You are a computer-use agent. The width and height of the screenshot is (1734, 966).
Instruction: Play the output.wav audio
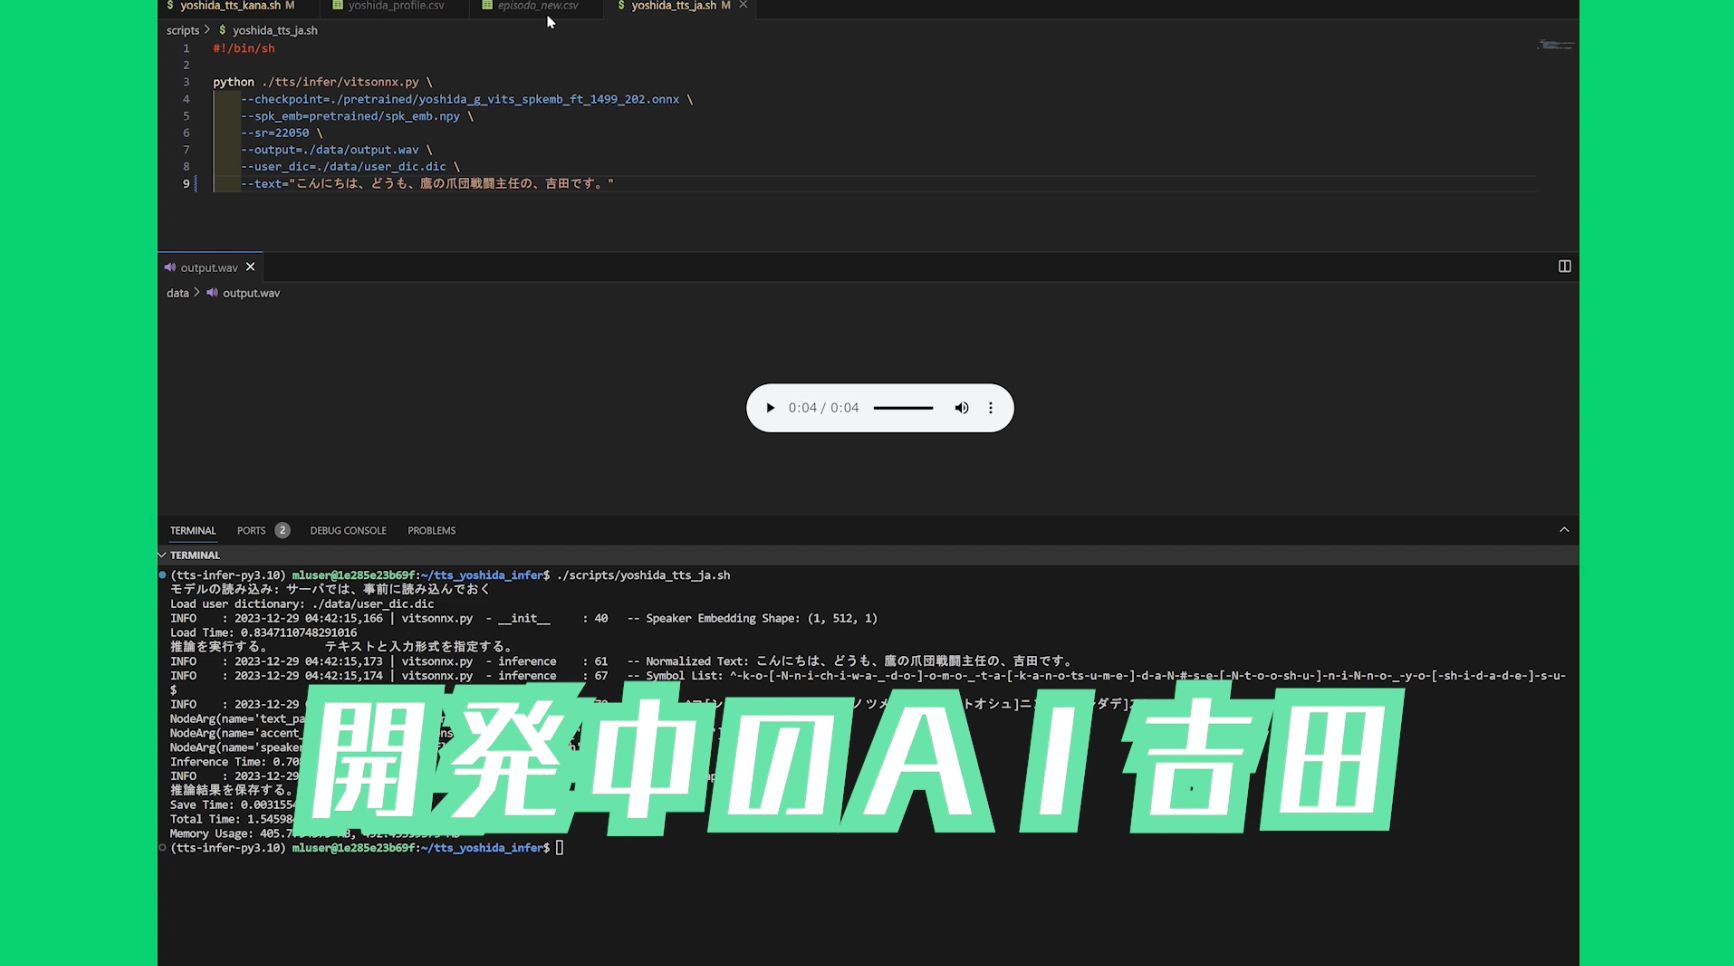click(x=770, y=408)
